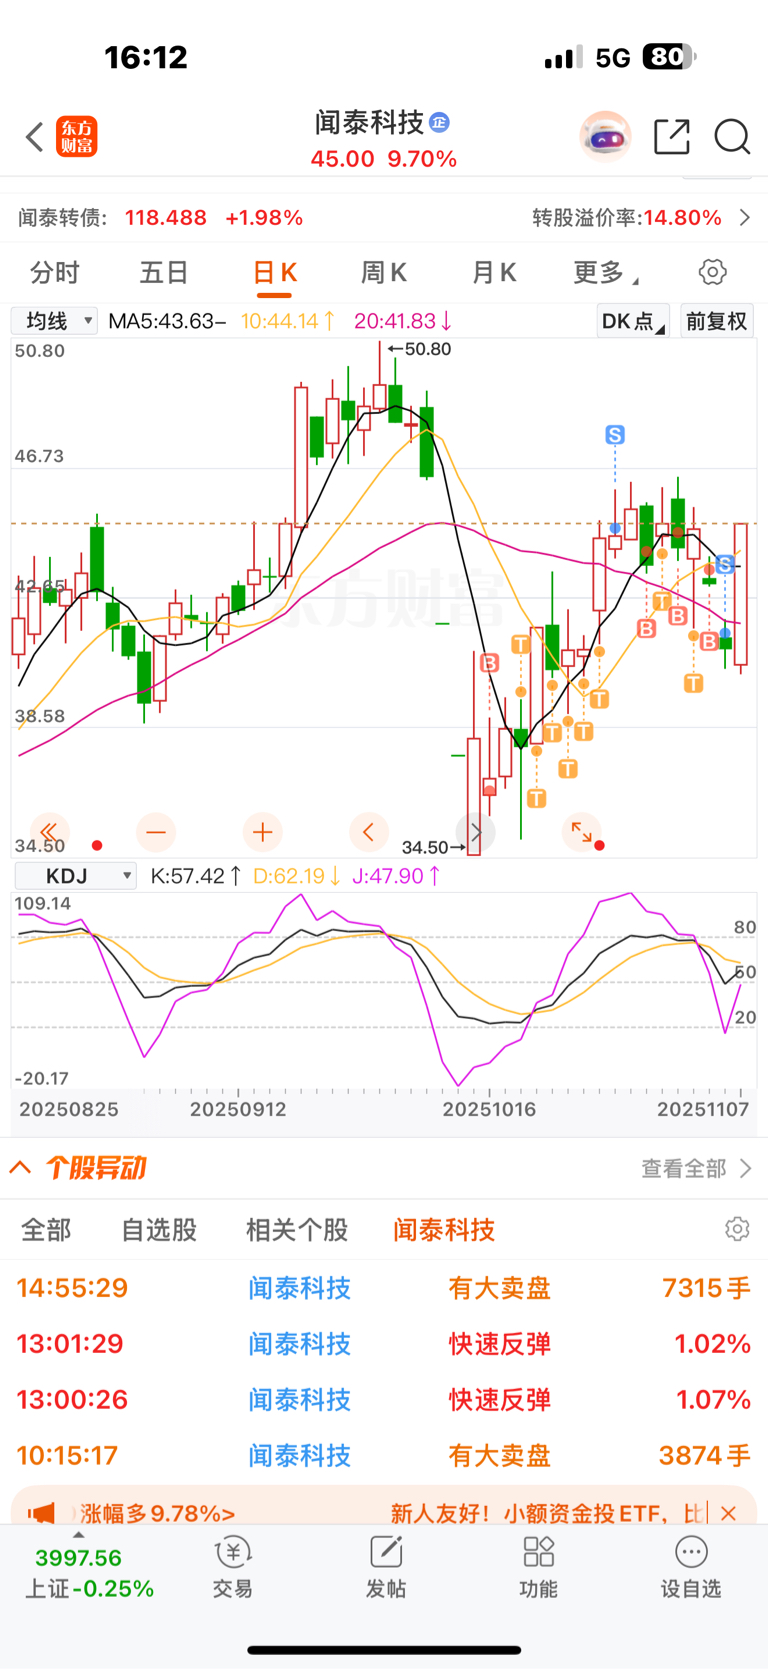Viewport: 768px width, 1669px height.
Task: Tap the red B marker near 34.50 low
Action: [x=489, y=662]
